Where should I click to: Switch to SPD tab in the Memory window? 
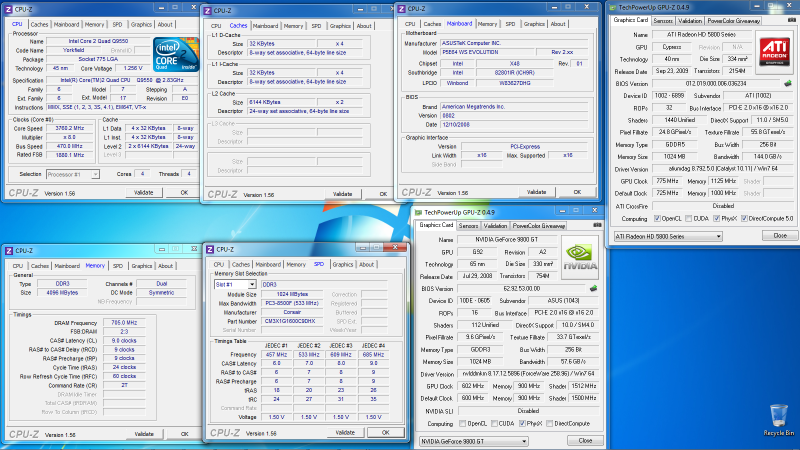pos(117,266)
